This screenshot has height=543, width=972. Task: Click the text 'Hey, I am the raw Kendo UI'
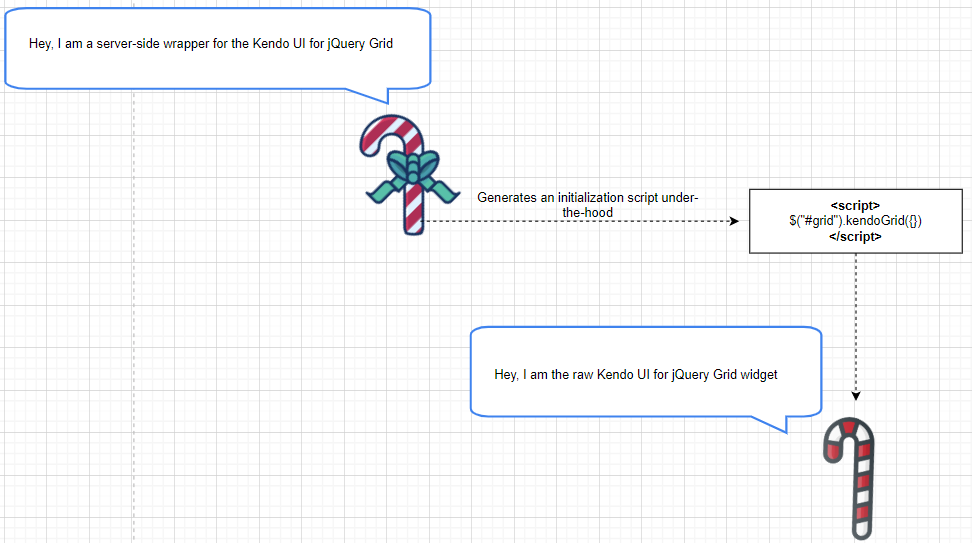(575, 374)
